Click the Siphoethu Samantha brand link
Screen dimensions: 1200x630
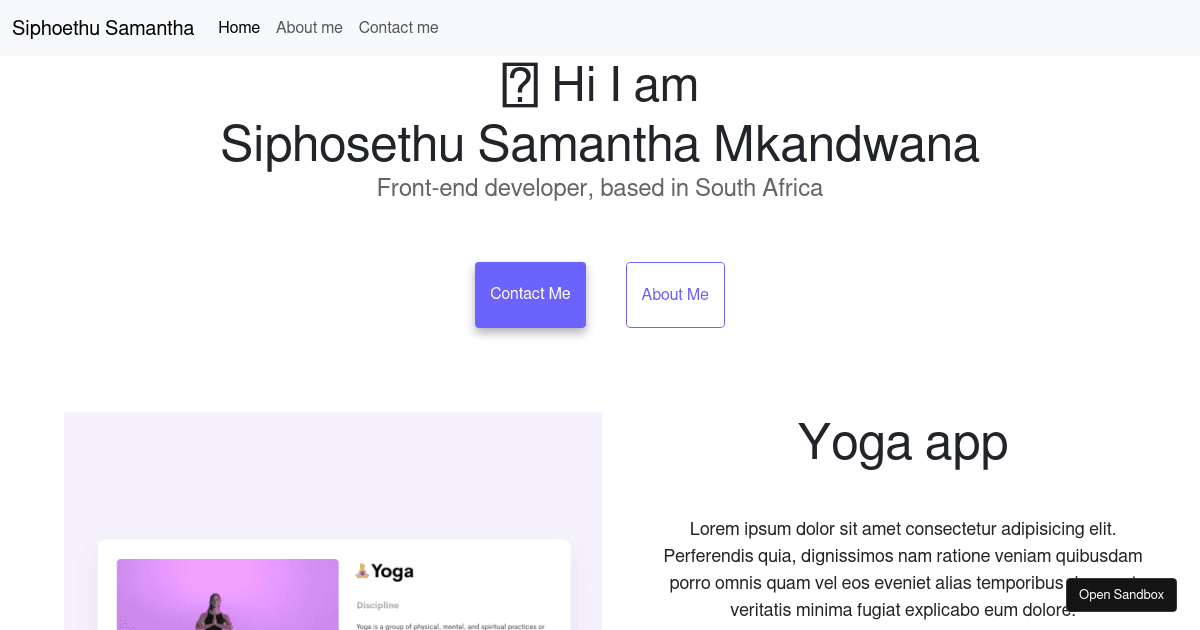click(103, 28)
